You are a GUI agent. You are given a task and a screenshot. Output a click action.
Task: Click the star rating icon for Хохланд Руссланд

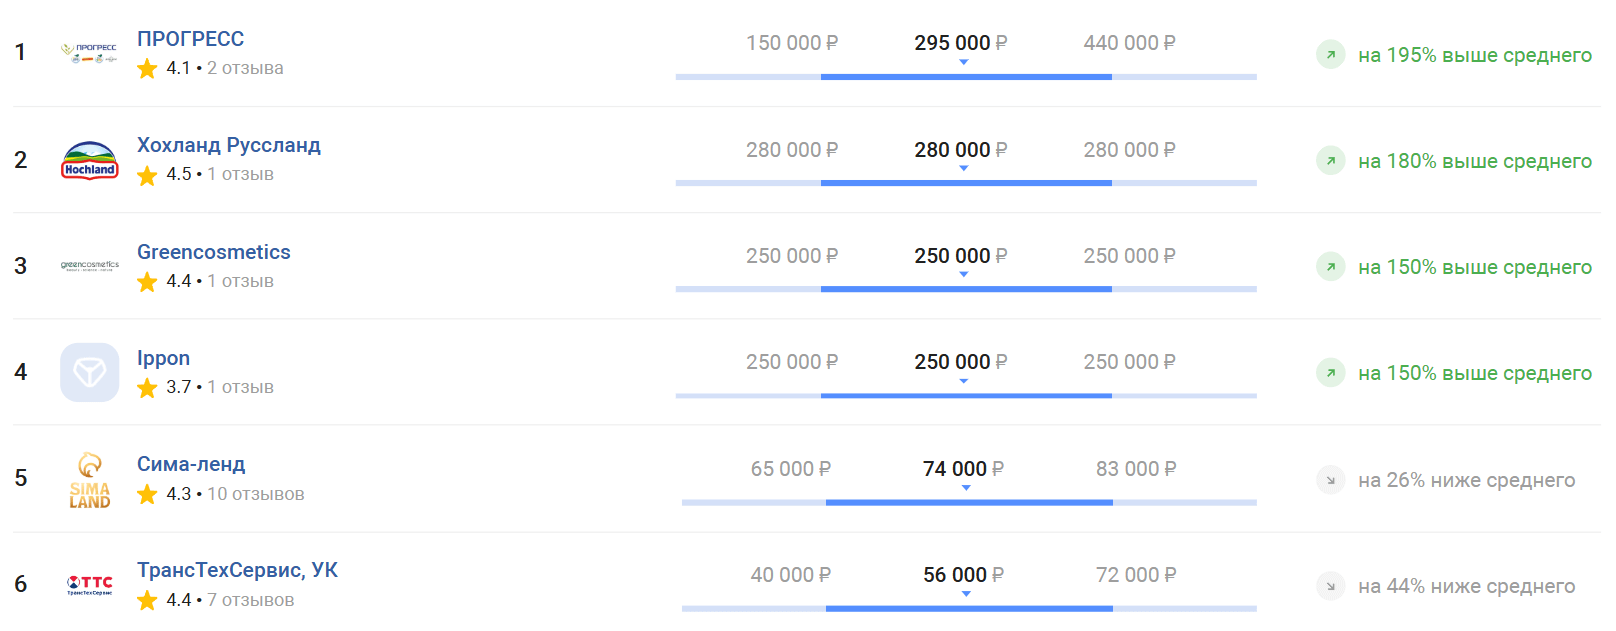(x=147, y=175)
